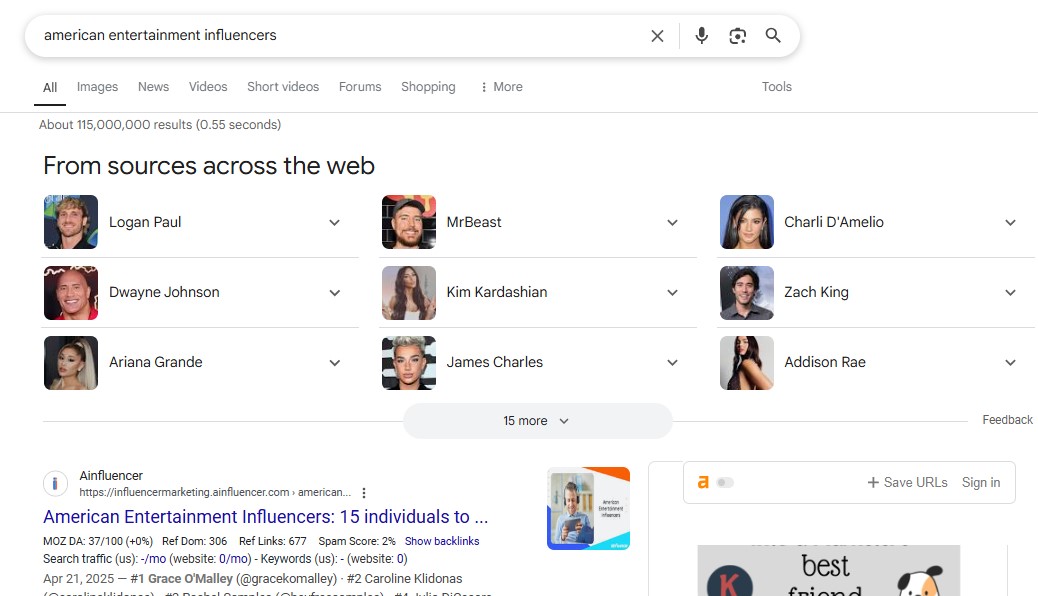Click the Ainfluencer site favicon
The height and width of the screenshot is (596, 1038).
pos(55,483)
